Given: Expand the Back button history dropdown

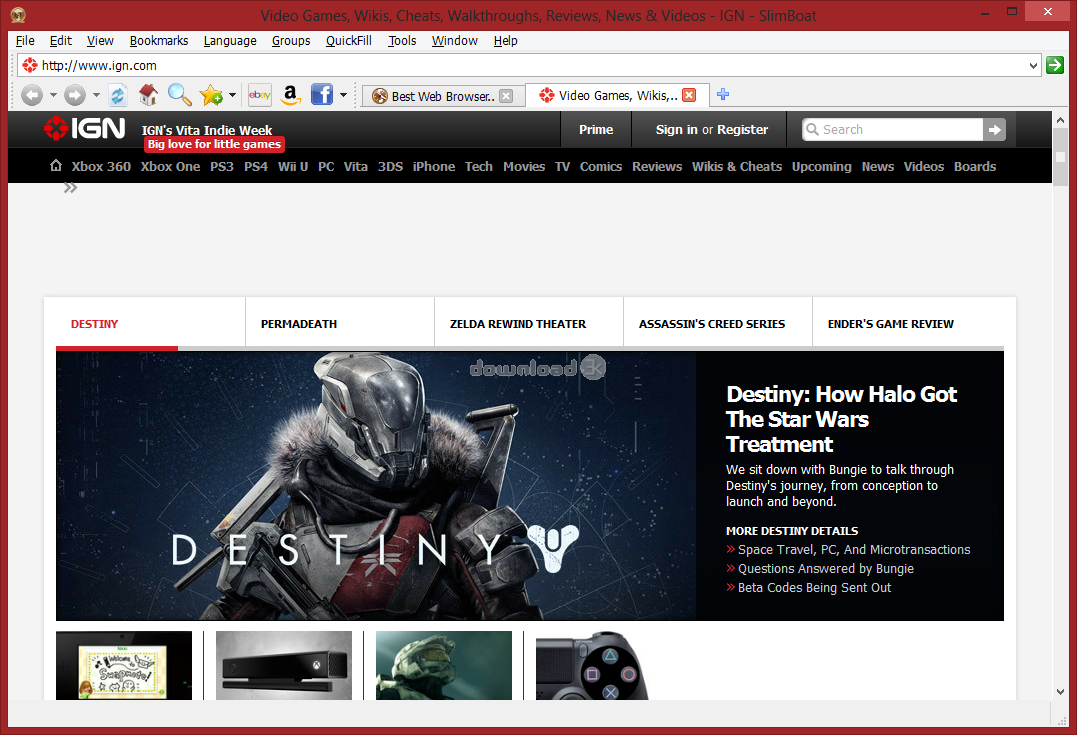Looking at the screenshot, I should pyautogui.click(x=53, y=95).
